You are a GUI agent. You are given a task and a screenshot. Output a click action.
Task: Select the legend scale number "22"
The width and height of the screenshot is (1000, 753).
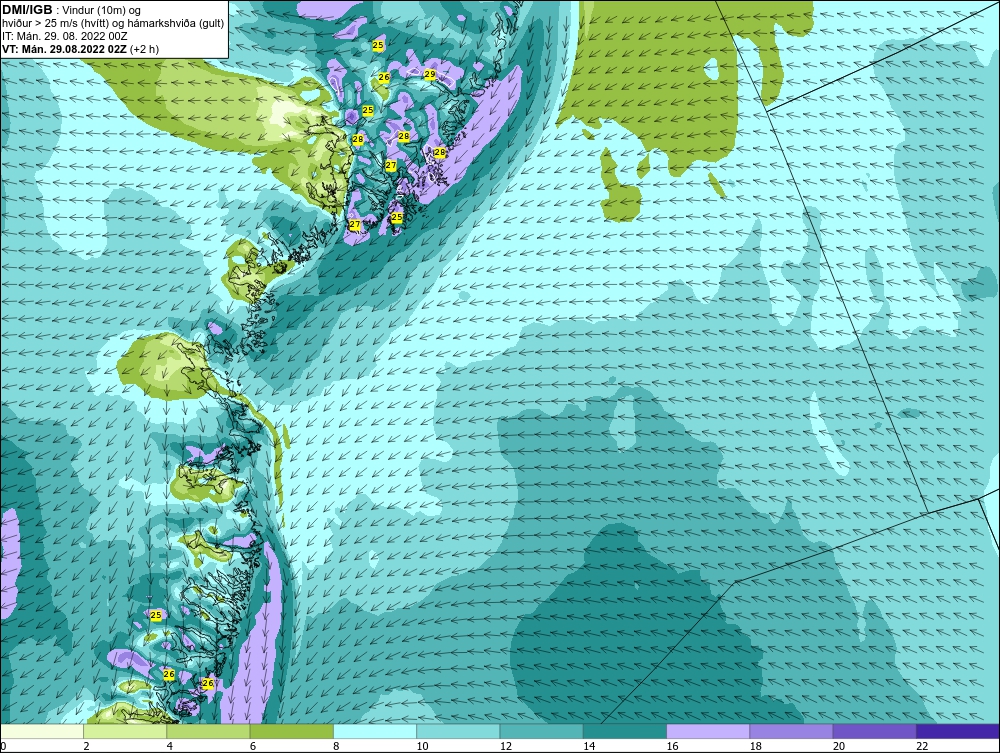pyautogui.click(x=922, y=746)
